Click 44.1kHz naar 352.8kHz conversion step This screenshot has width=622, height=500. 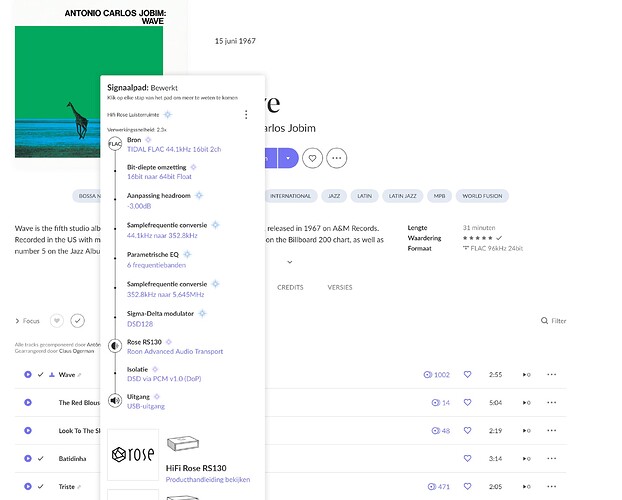[x=162, y=235]
